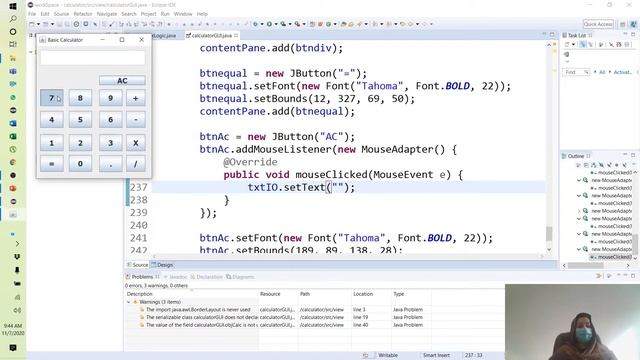This screenshot has height=360, width=640.
Task: Open the Window menu
Action: pos(183,14)
